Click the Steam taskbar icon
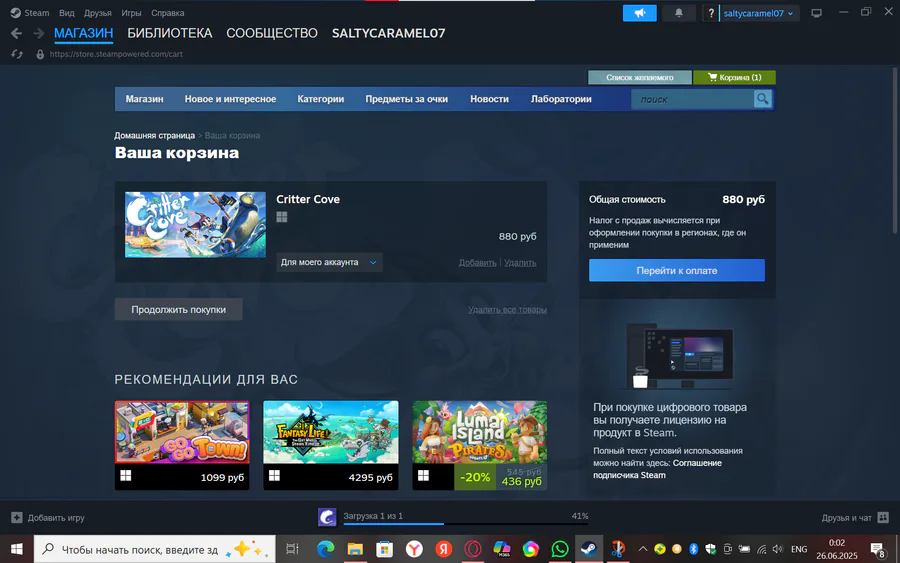The height and width of the screenshot is (563, 900). [588, 549]
